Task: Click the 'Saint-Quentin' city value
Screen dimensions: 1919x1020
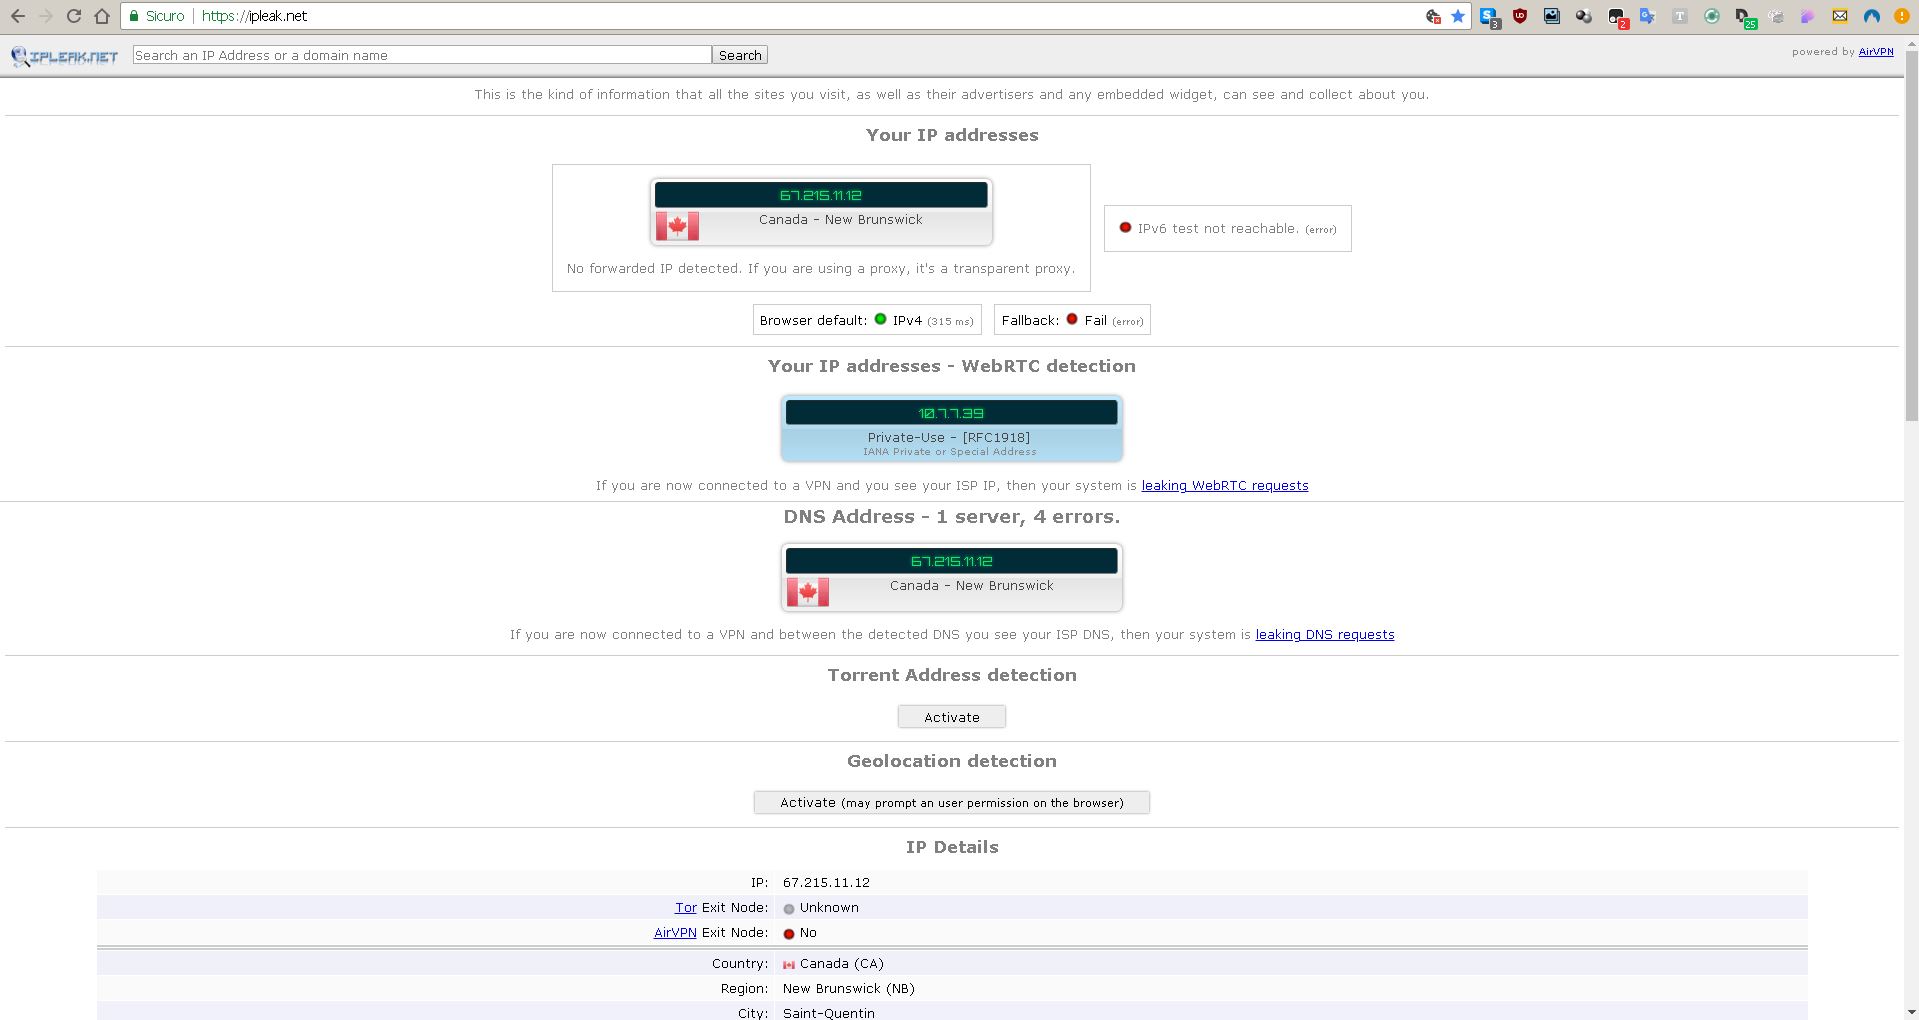Action: [829, 1013]
